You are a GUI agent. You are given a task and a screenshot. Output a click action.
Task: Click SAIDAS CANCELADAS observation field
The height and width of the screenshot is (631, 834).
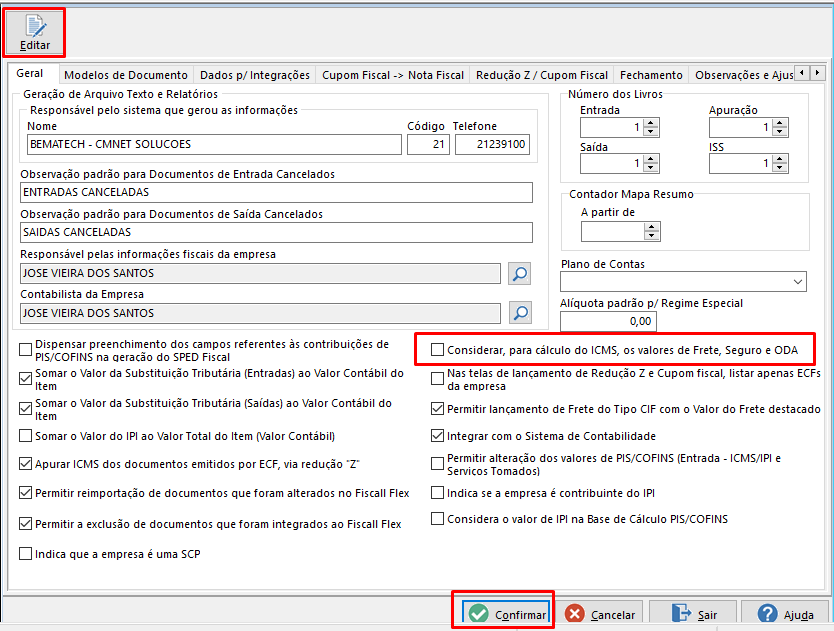pos(277,233)
